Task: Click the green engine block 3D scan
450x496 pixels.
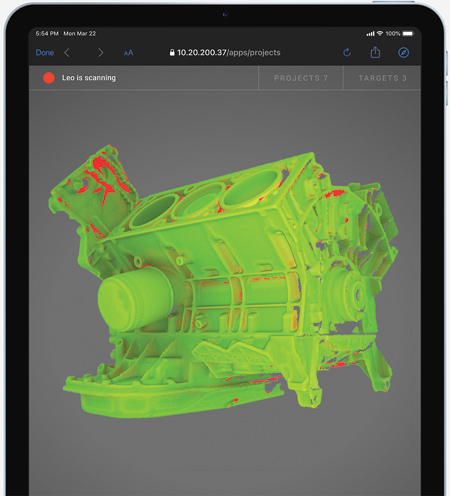Action: (x=223, y=281)
